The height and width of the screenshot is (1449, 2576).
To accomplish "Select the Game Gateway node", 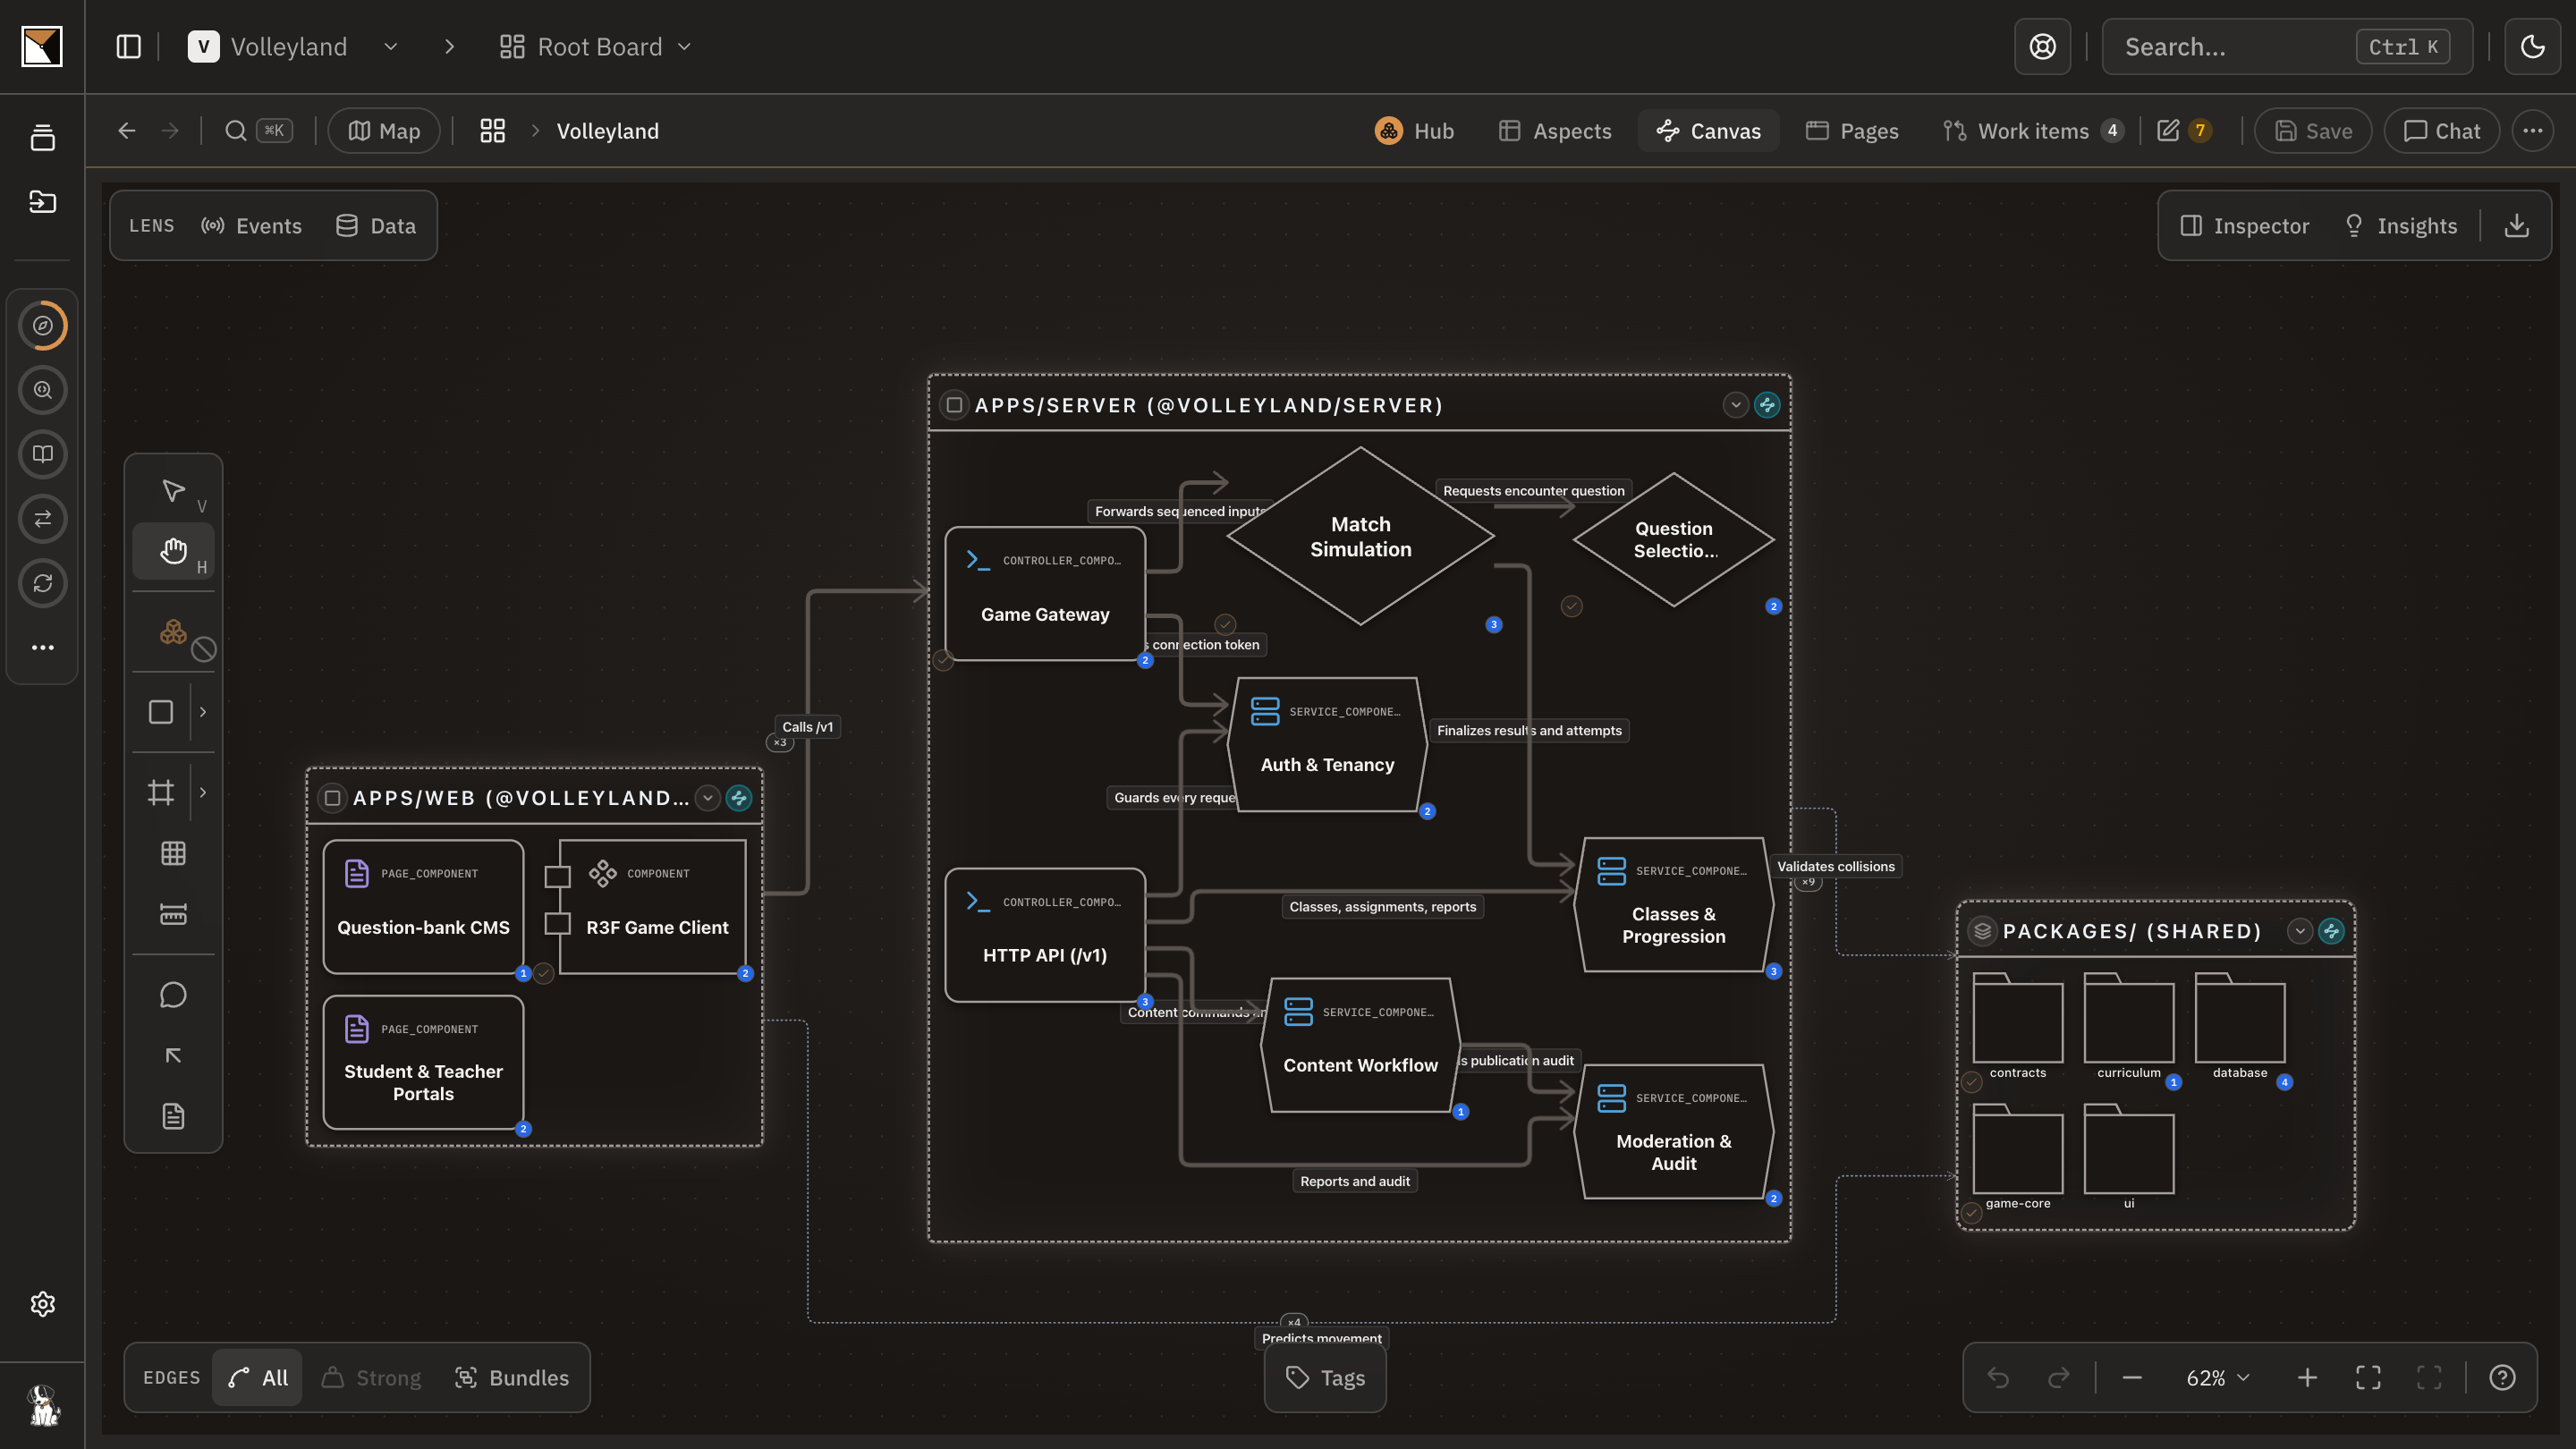I will pos(1045,594).
